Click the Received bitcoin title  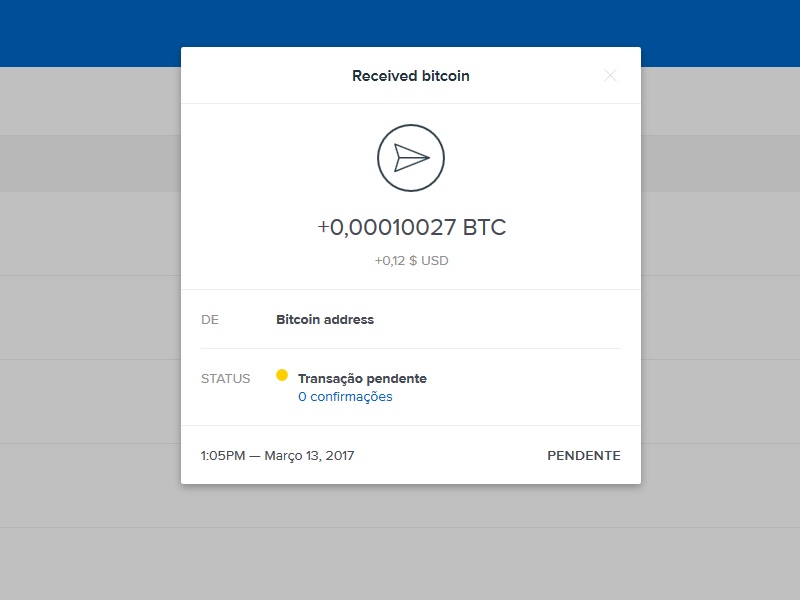pos(411,76)
